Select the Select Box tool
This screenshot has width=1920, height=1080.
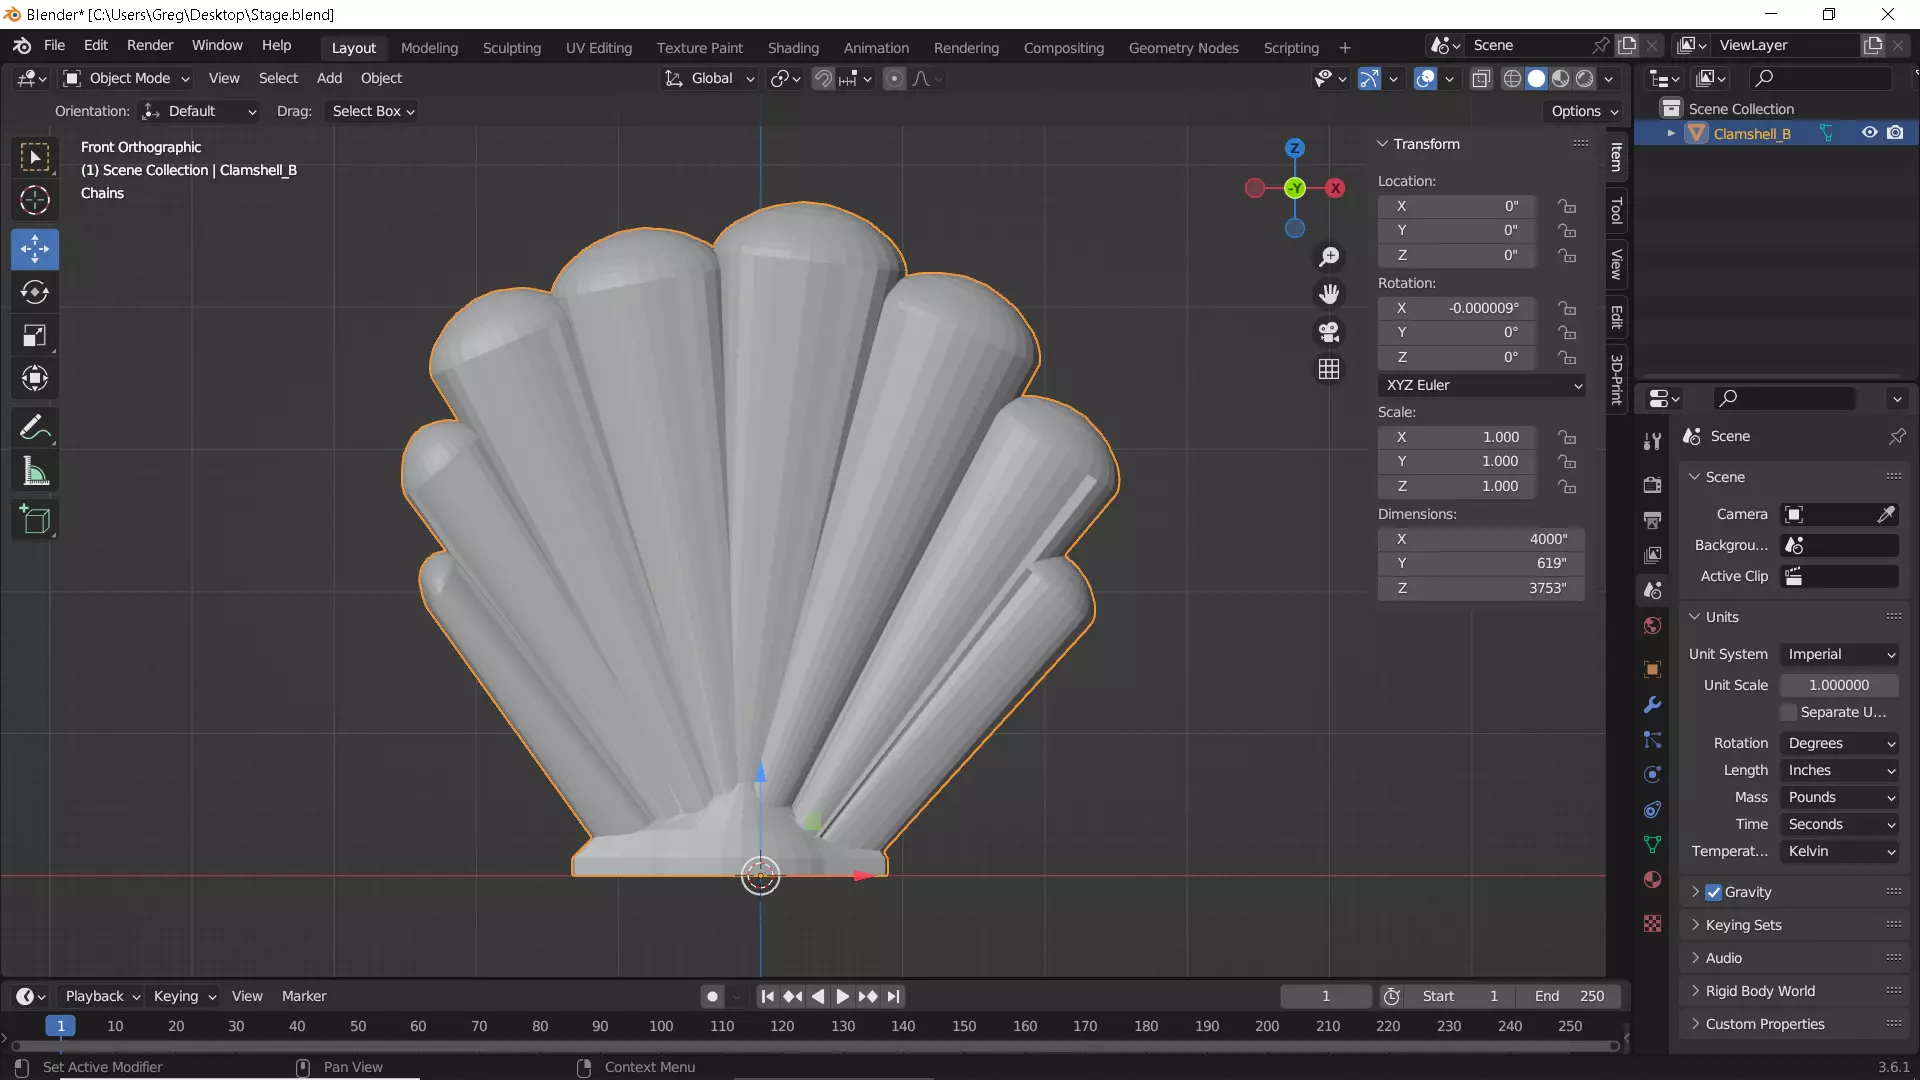(x=35, y=157)
